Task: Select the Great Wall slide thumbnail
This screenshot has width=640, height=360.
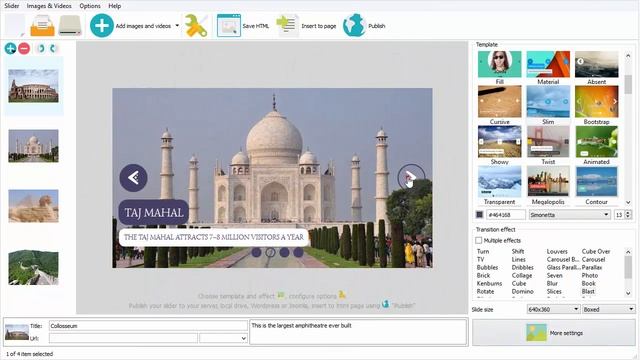Action: point(33,267)
